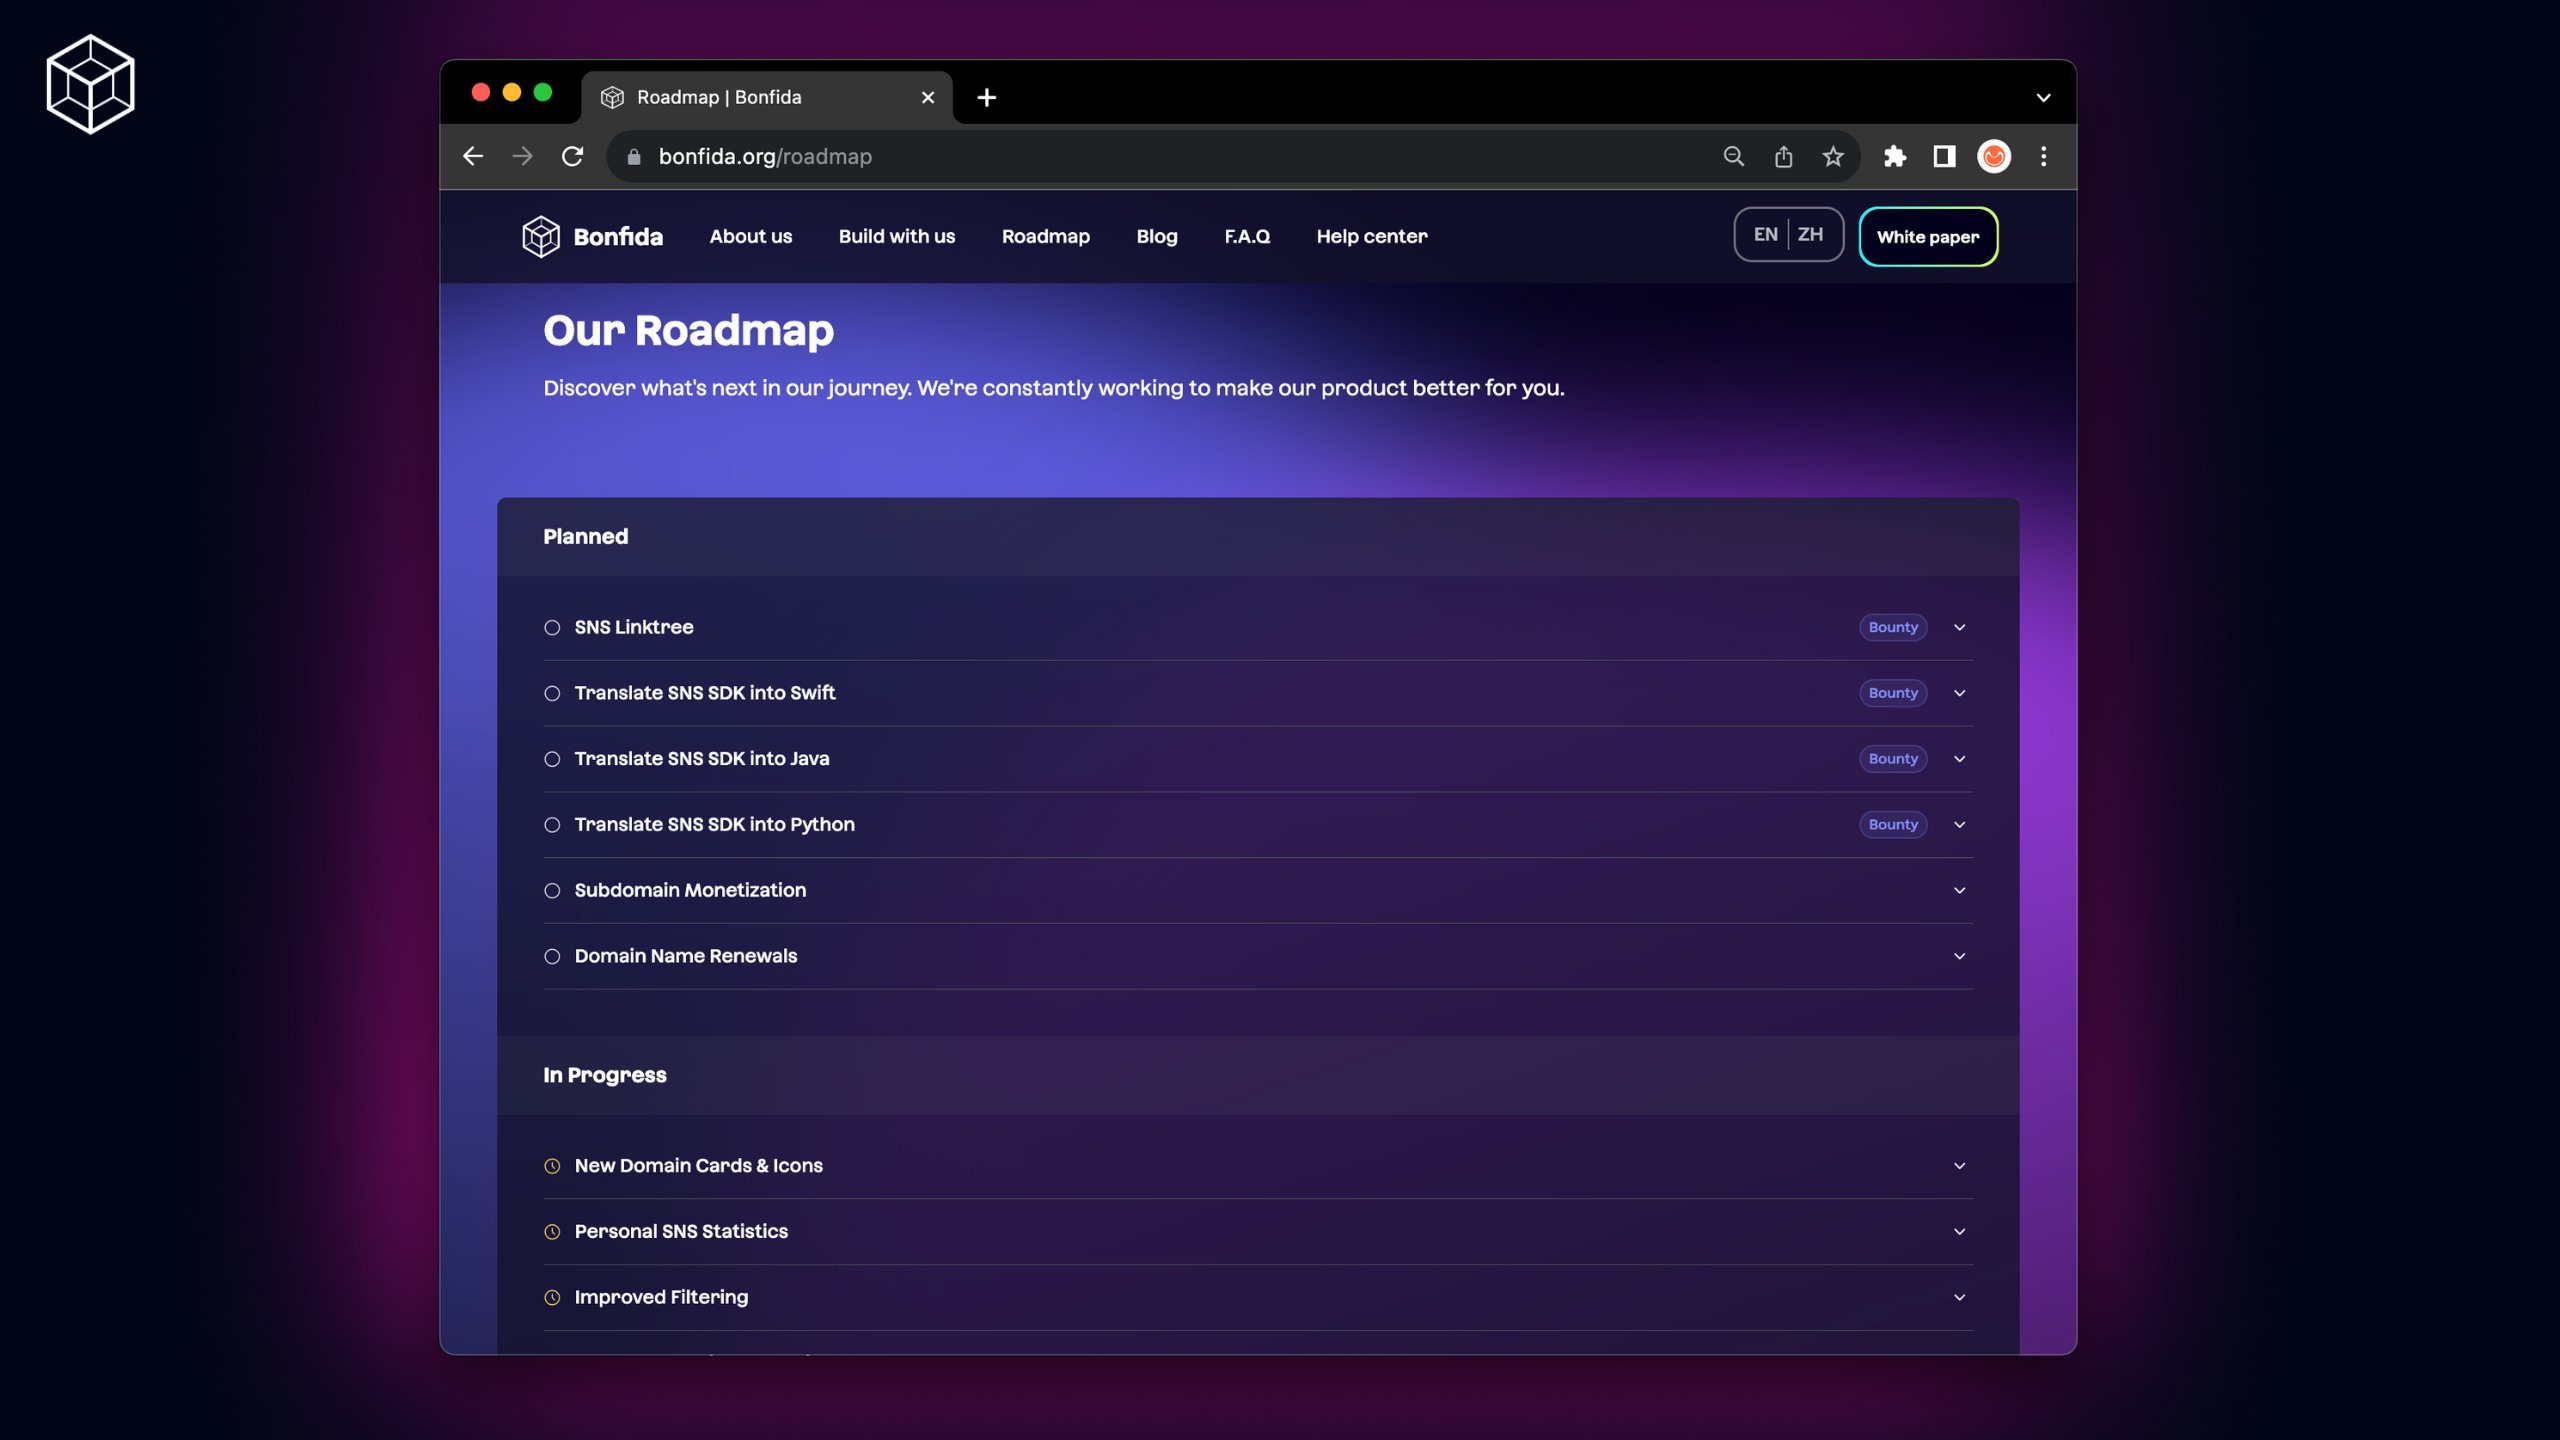The height and width of the screenshot is (1440, 2560).
Task: Click the clock icon beside Improved Filtering
Action: pyautogui.click(x=552, y=1297)
